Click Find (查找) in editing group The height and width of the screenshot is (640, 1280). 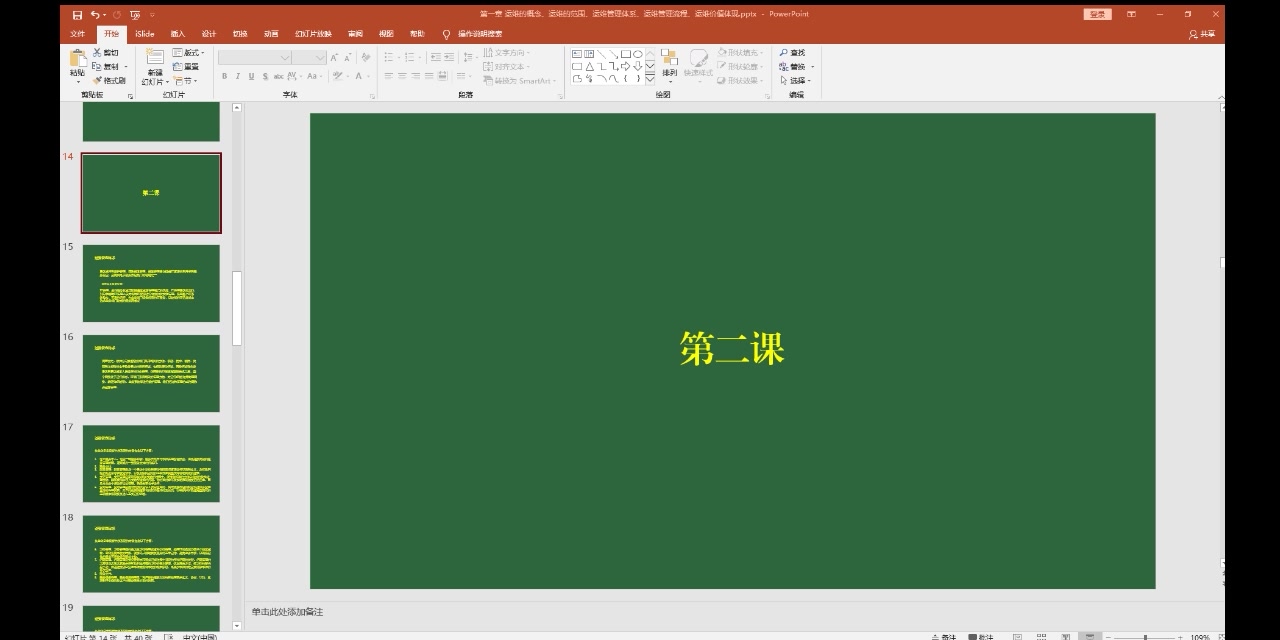pos(793,53)
